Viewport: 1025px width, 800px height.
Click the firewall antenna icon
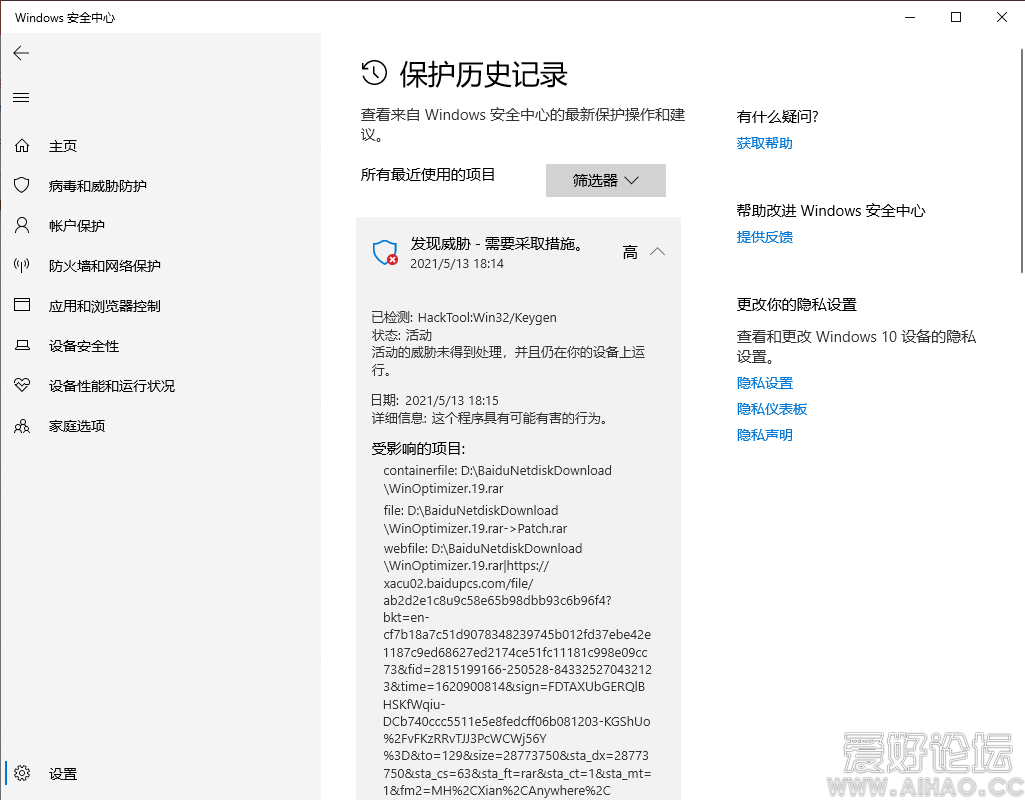tap(22, 265)
